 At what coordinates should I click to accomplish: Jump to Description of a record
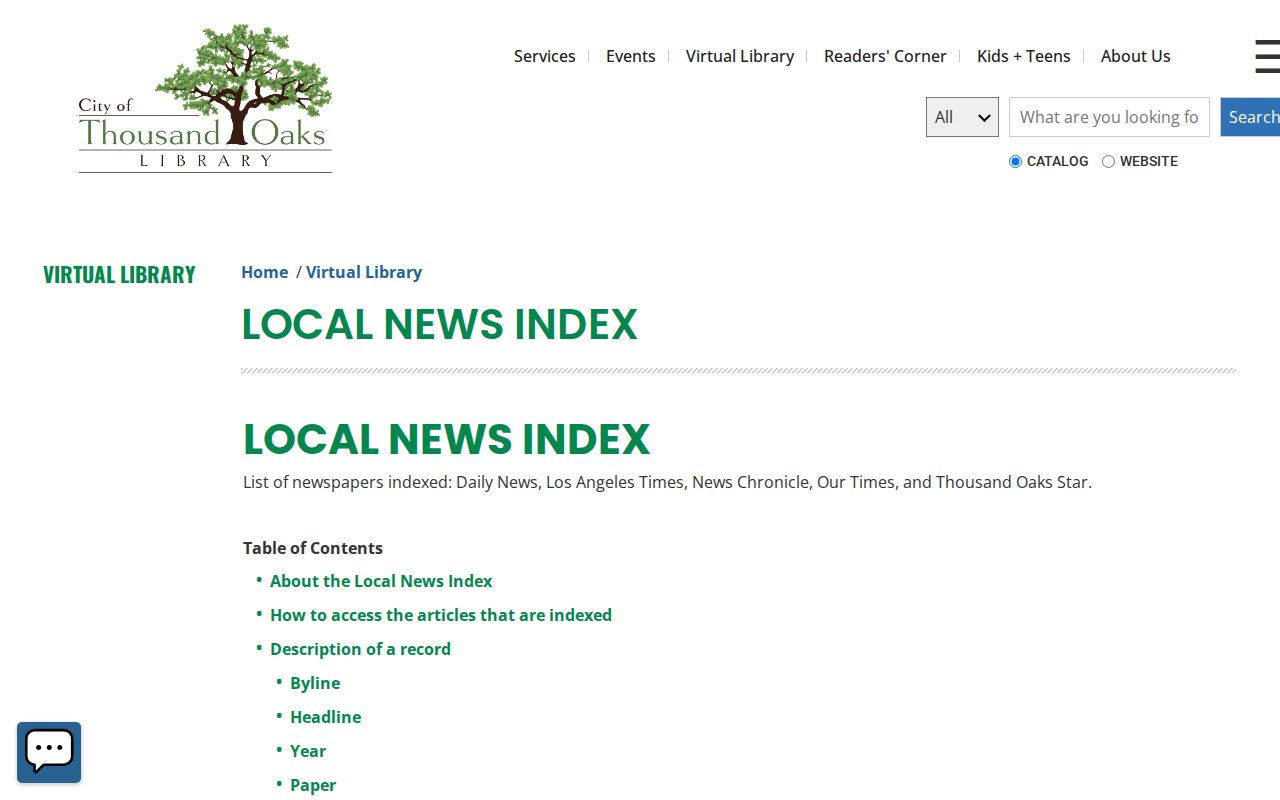(360, 649)
